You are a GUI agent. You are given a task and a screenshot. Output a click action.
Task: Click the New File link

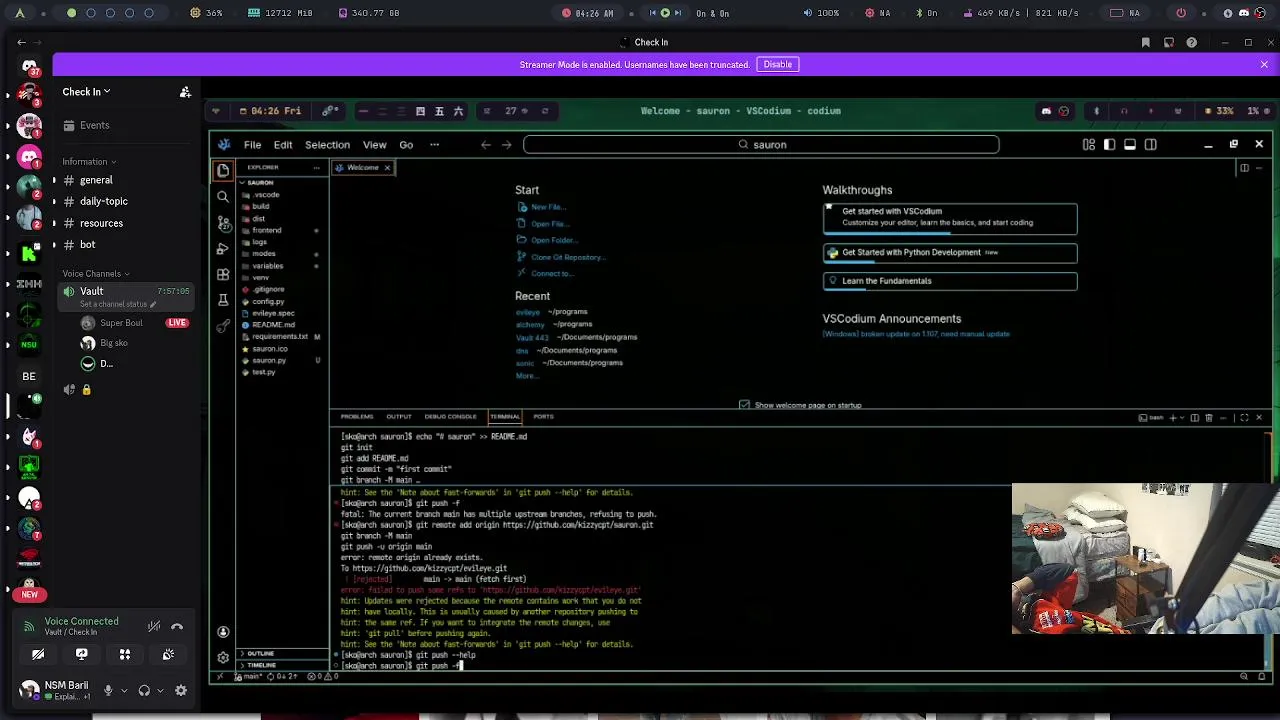541,207
